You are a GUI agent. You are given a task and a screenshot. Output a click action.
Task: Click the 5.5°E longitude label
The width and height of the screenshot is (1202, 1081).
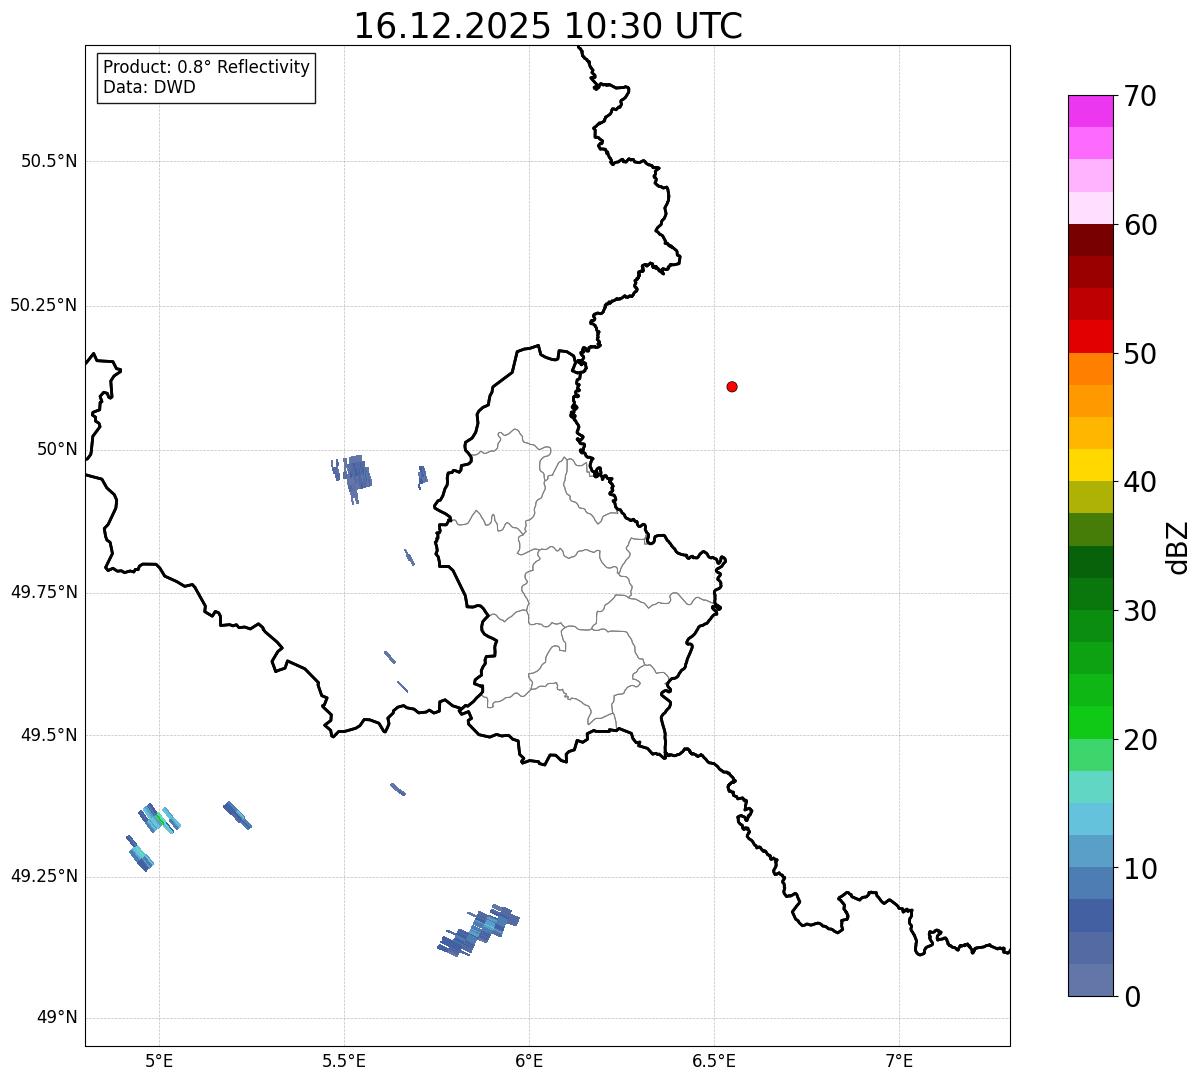click(344, 1060)
